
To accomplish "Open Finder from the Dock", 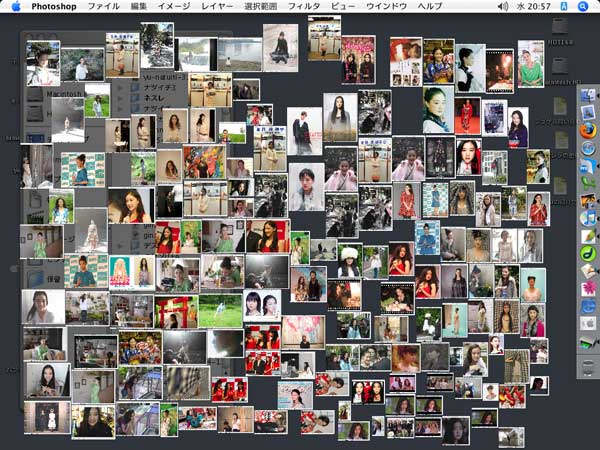I will tap(588, 95).
